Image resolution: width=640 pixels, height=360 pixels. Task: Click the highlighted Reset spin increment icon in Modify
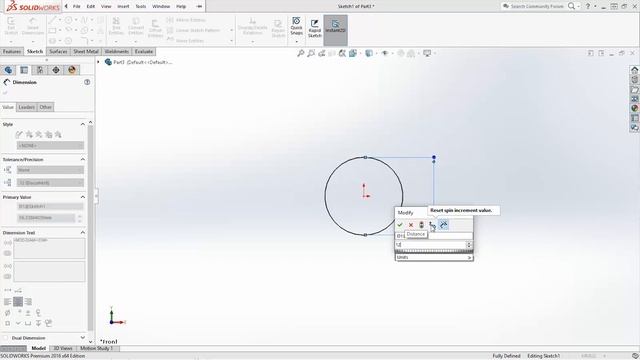tap(444, 224)
